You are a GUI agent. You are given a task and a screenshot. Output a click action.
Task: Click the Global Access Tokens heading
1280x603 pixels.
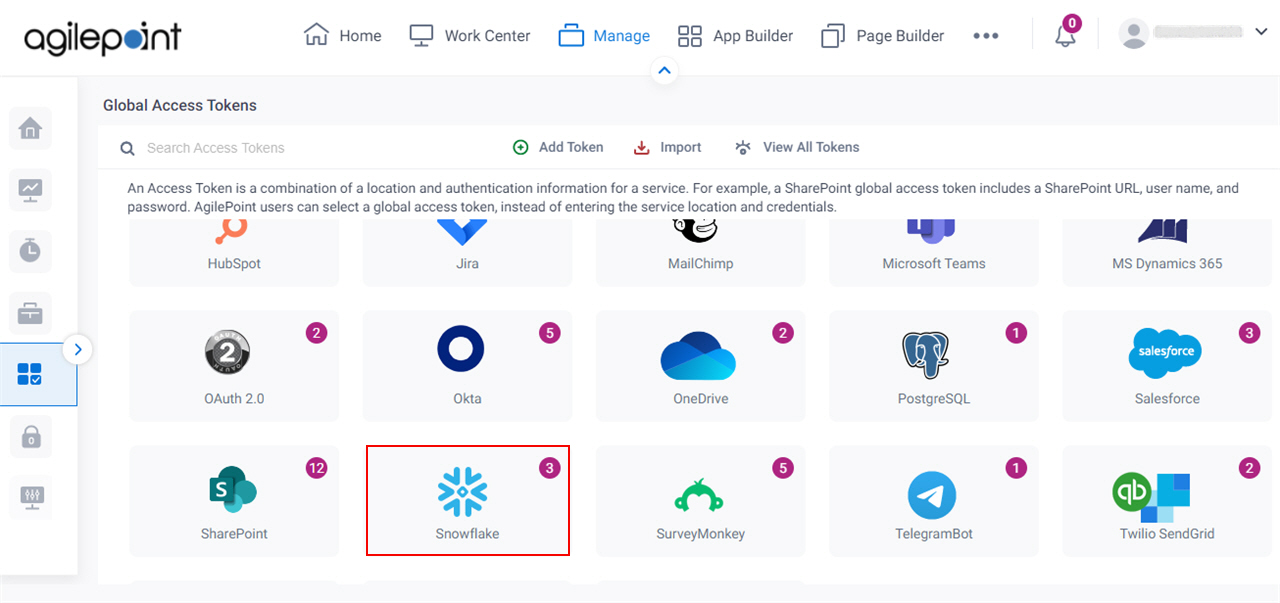180,105
